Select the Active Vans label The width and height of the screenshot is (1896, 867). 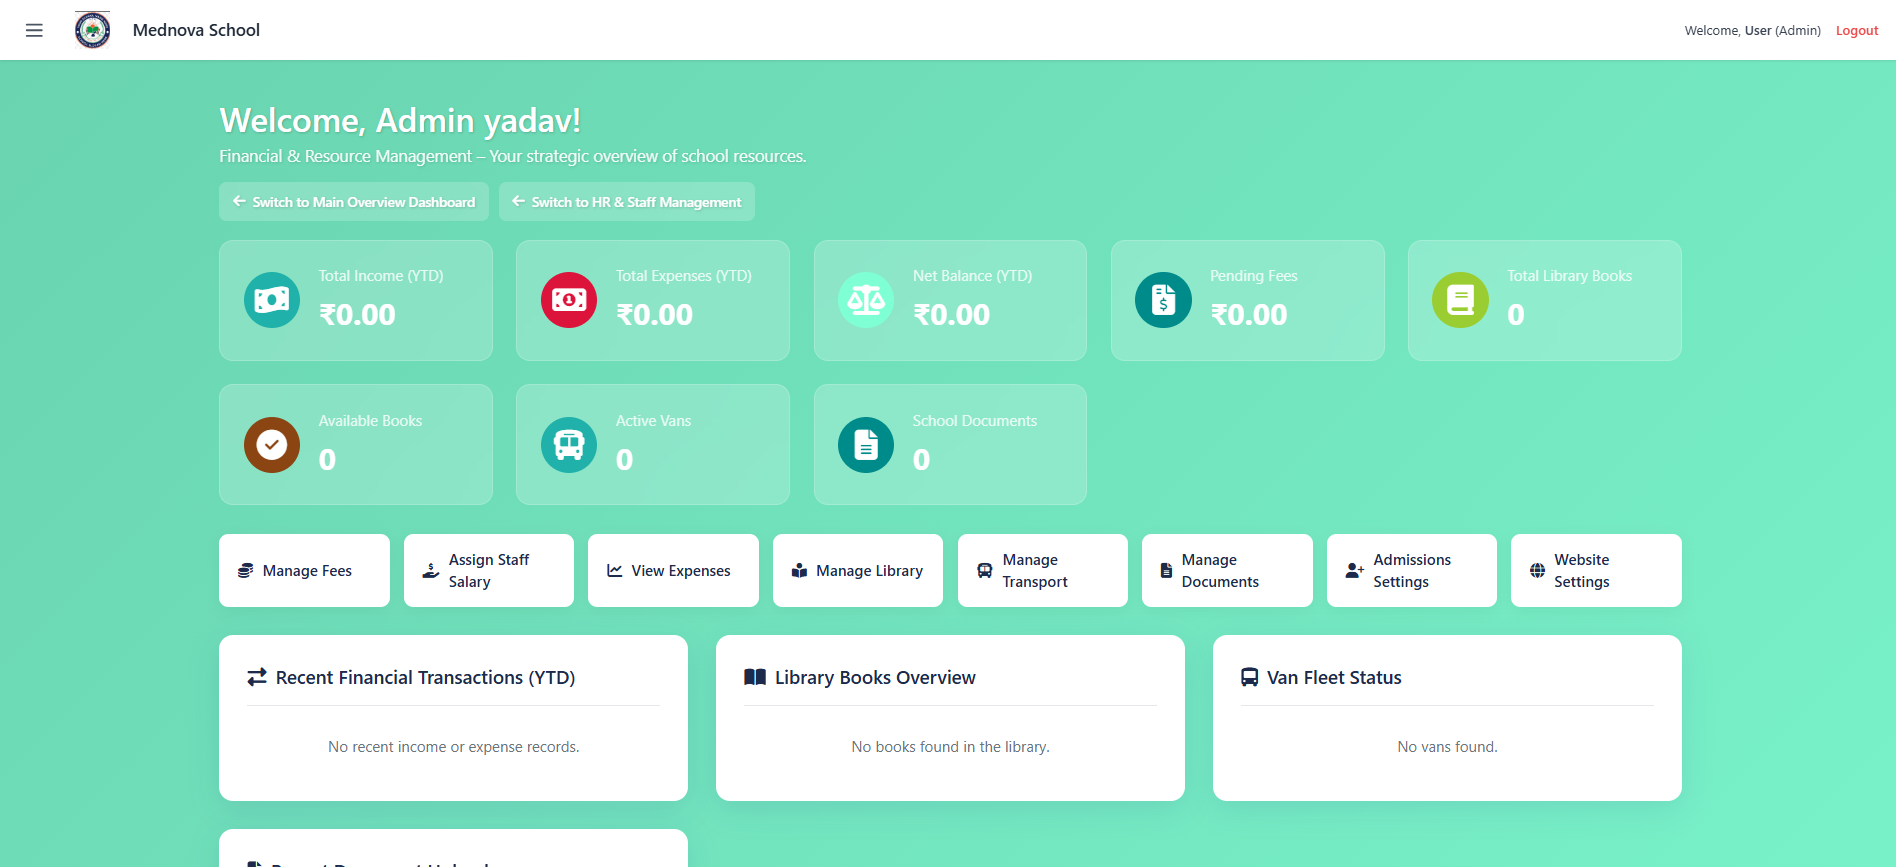click(x=653, y=421)
